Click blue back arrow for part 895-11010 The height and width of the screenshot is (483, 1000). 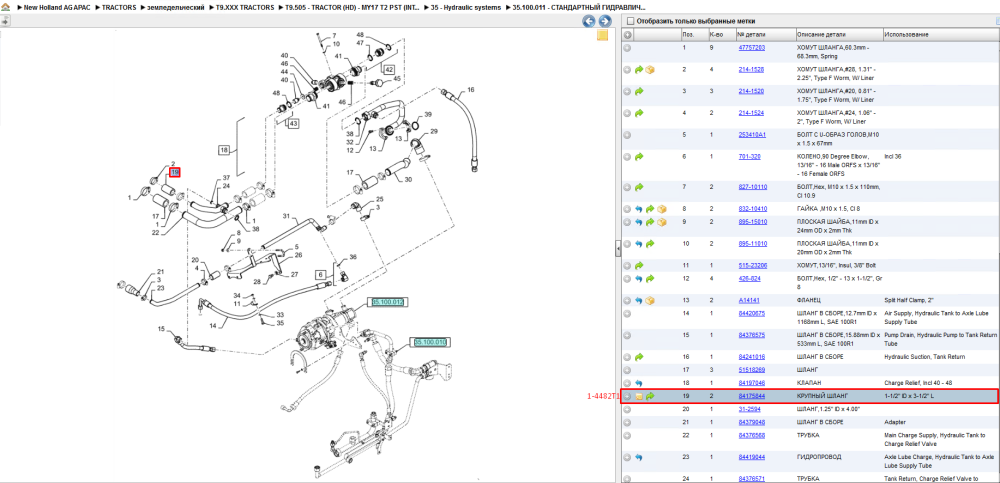tap(639, 244)
